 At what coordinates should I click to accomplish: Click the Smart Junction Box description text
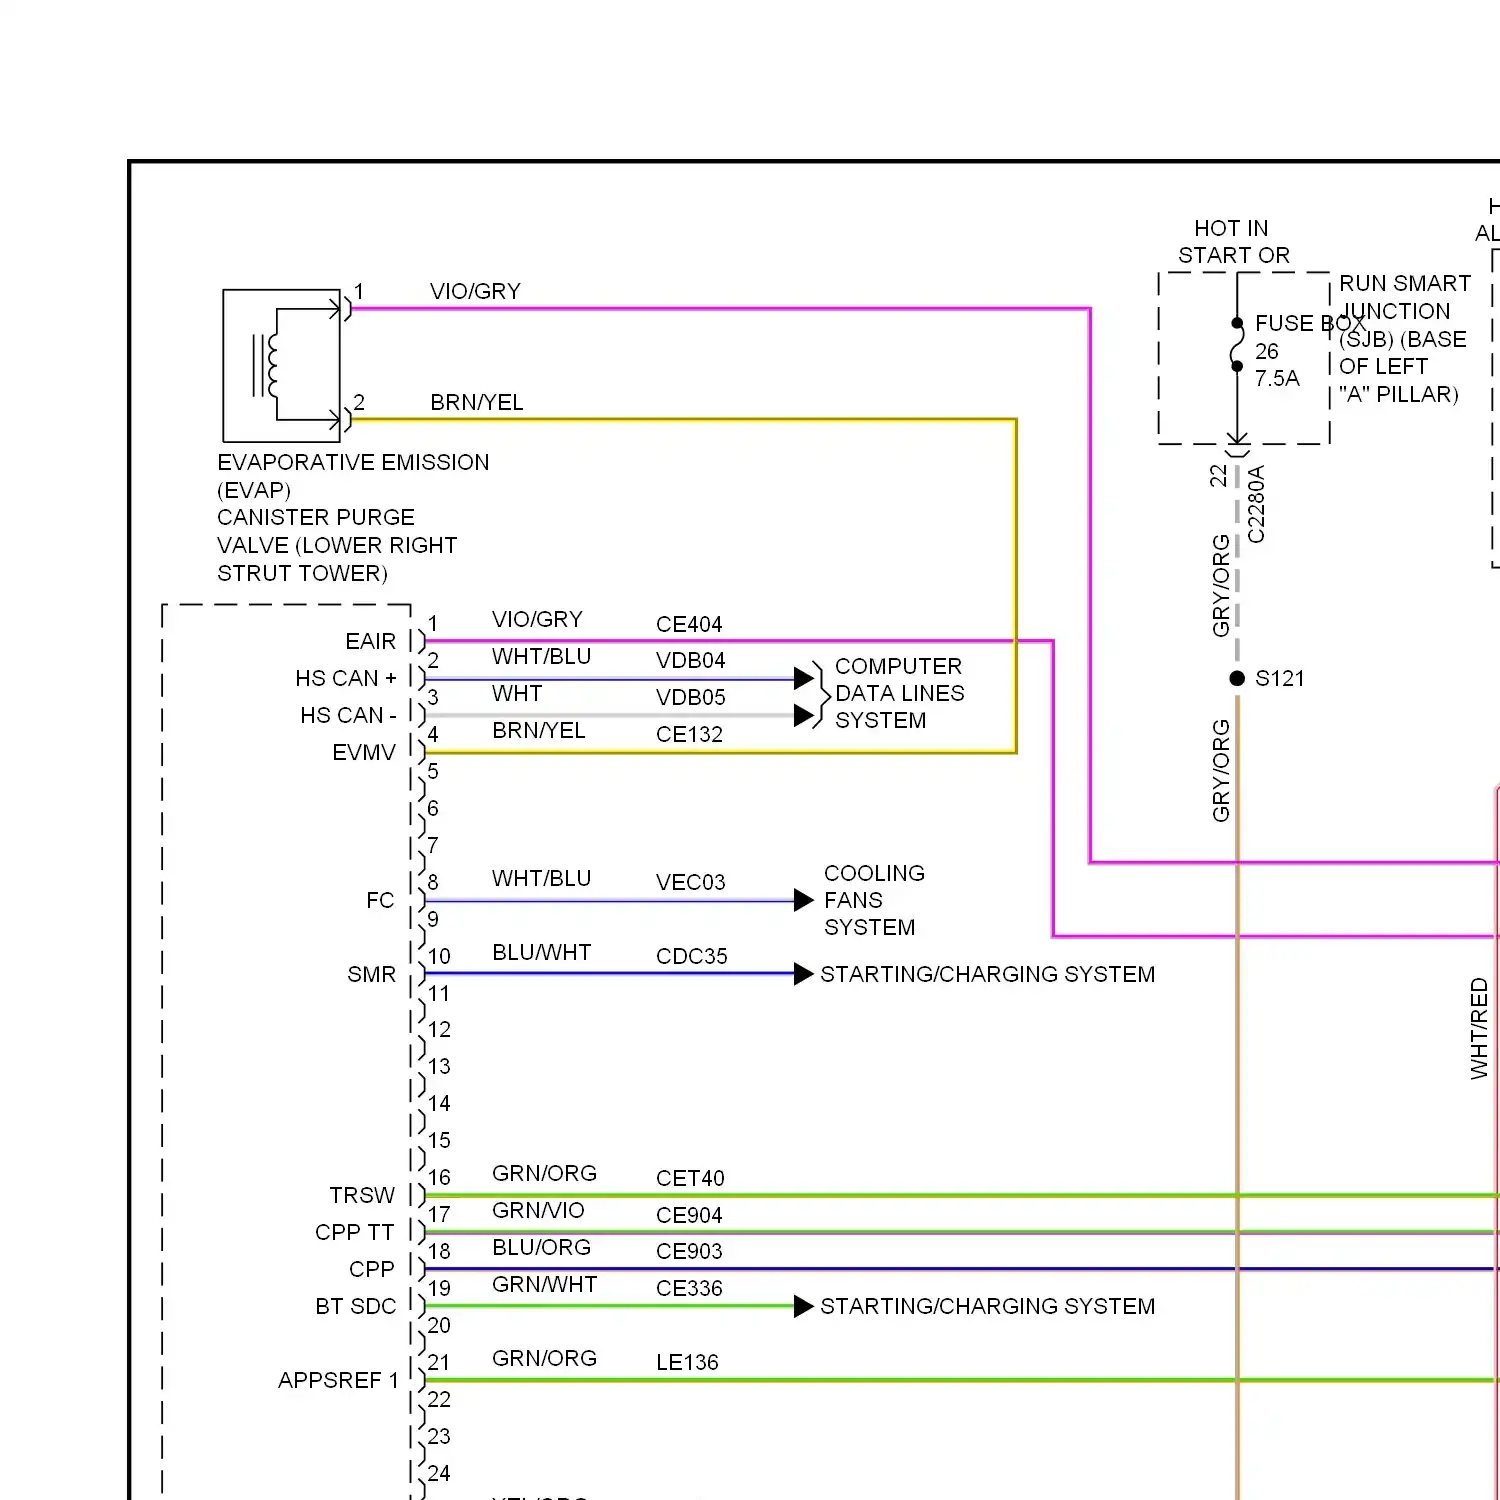1404,339
